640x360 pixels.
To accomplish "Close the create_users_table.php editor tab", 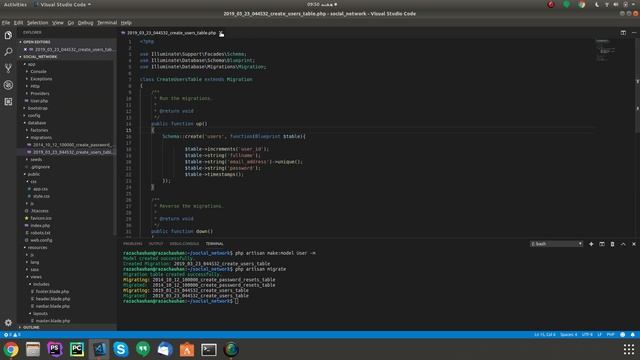I will point(221,33).
